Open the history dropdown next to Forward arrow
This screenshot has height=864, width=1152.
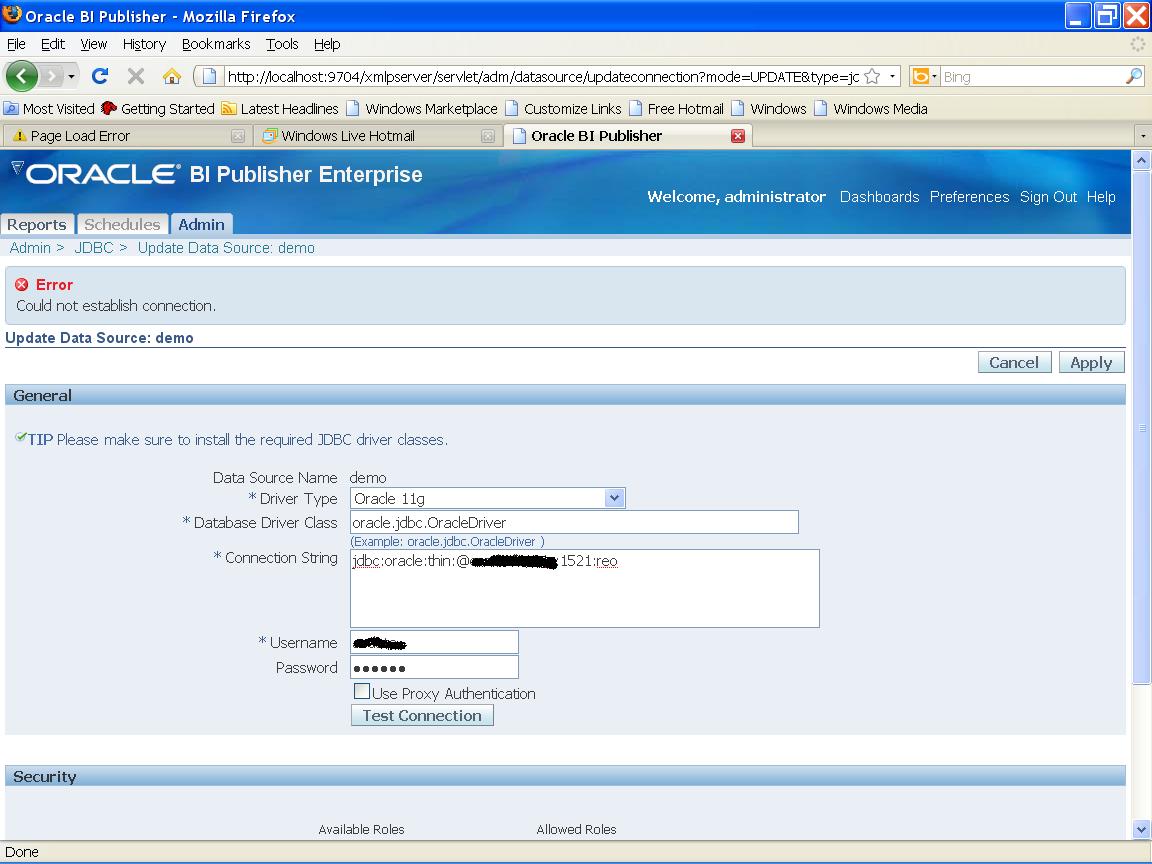point(71,76)
